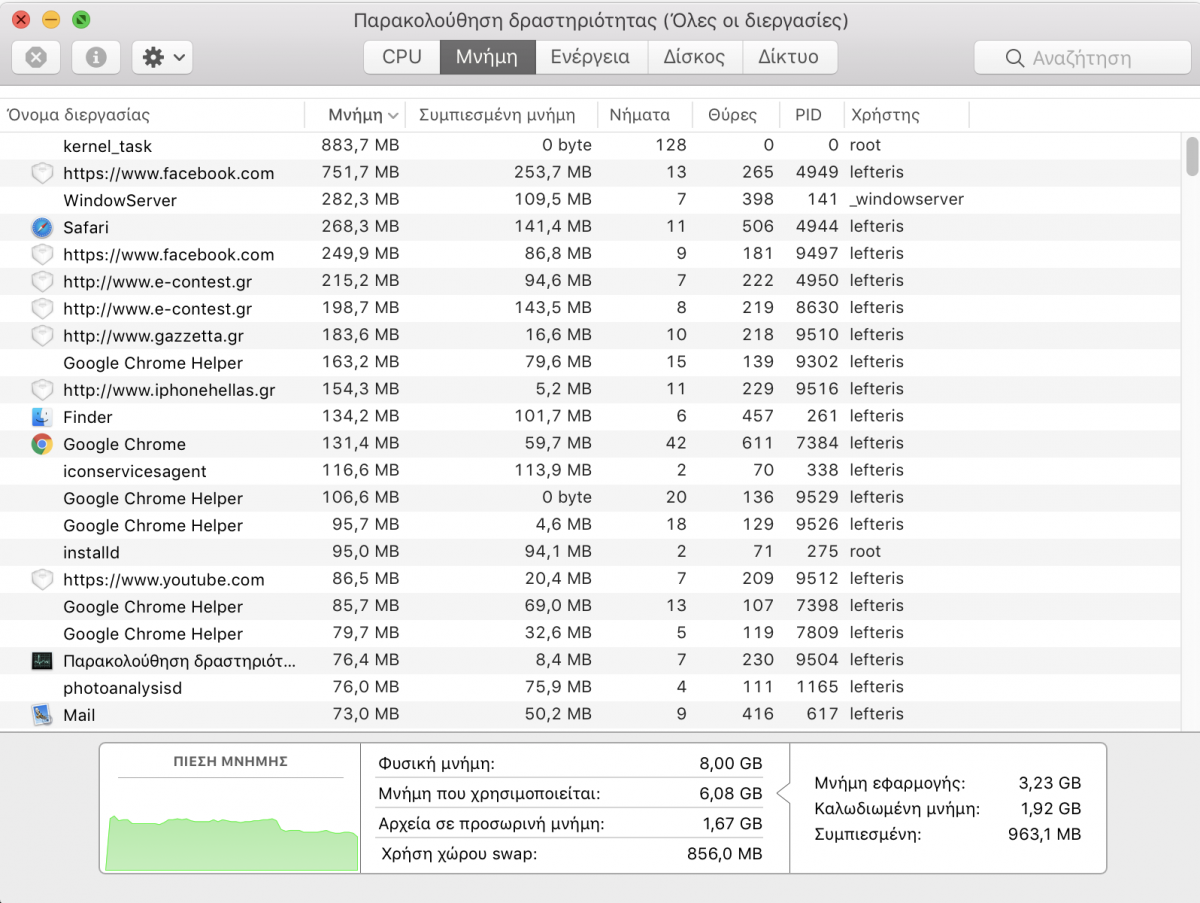The height and width of the screenshot is (903, 1200).
Task: Sort by Θύρες column header
Action: pos(738,115)
